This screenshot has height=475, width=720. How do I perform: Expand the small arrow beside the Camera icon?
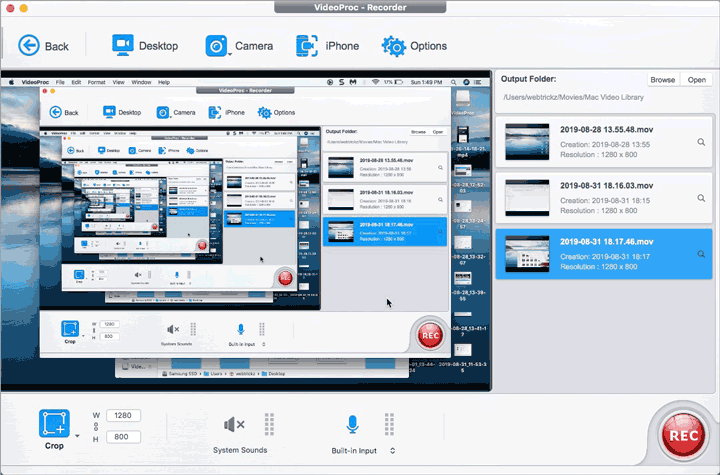click(230, 54)
